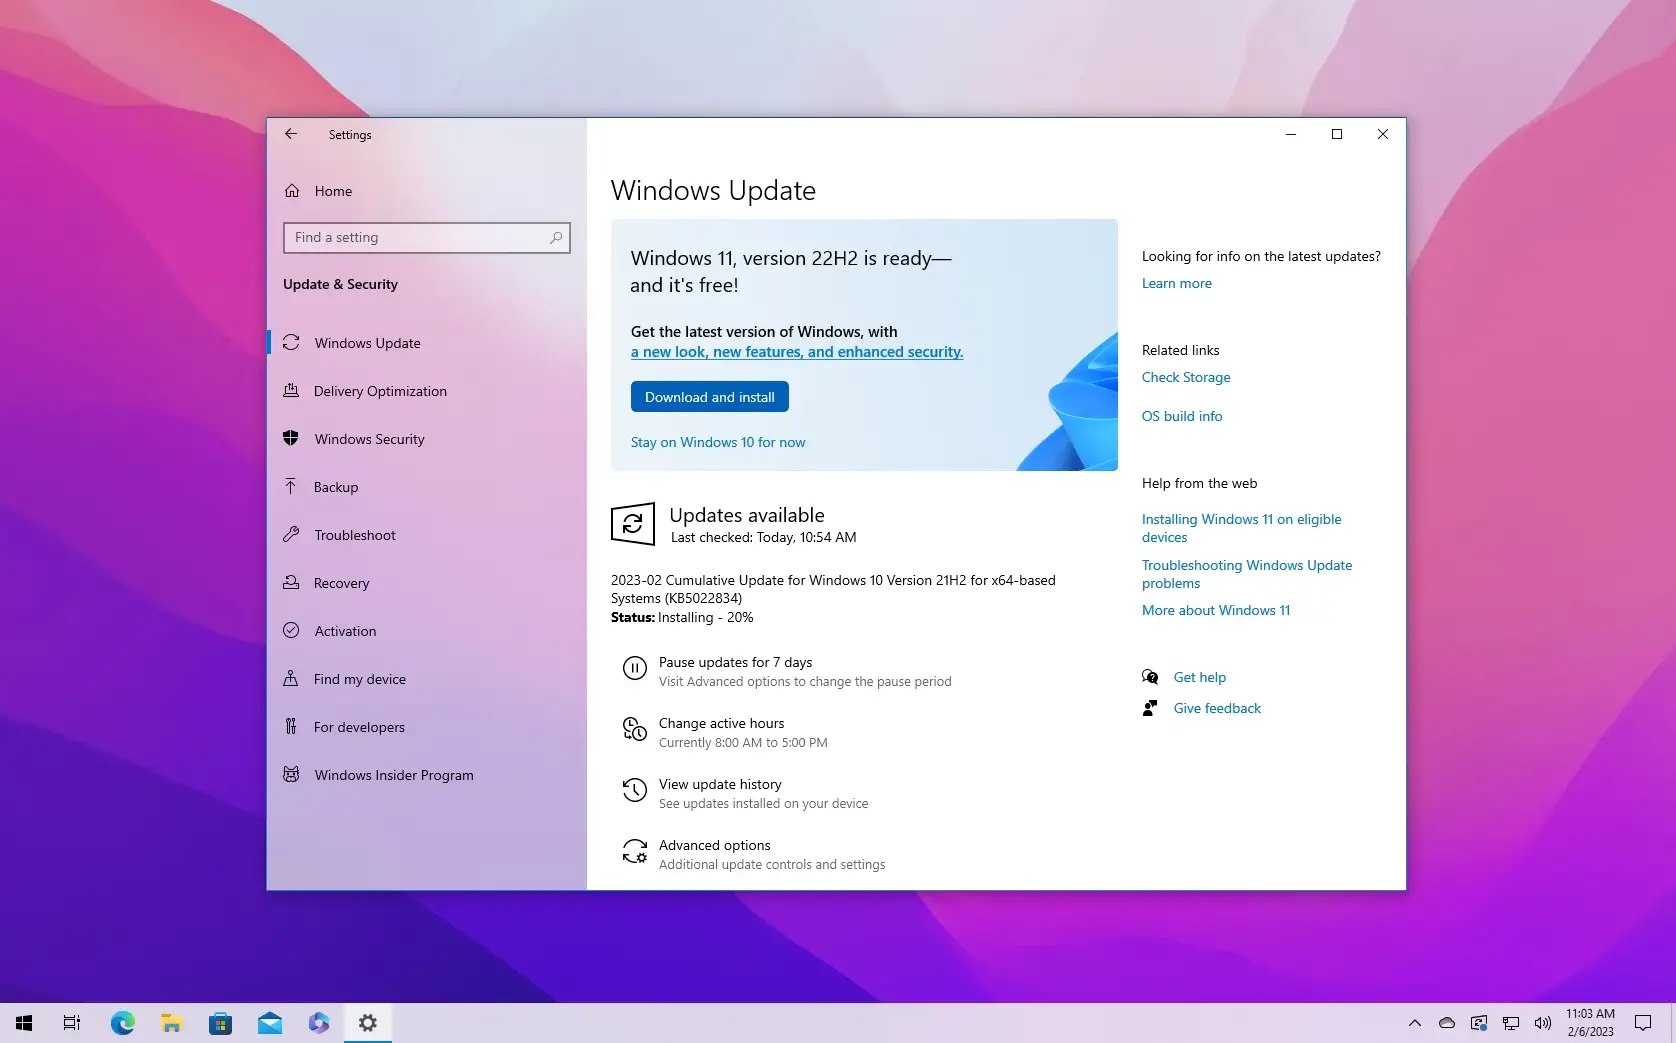
Task: Click the back arrow in Settings
Action: click(x=291, y=134)
